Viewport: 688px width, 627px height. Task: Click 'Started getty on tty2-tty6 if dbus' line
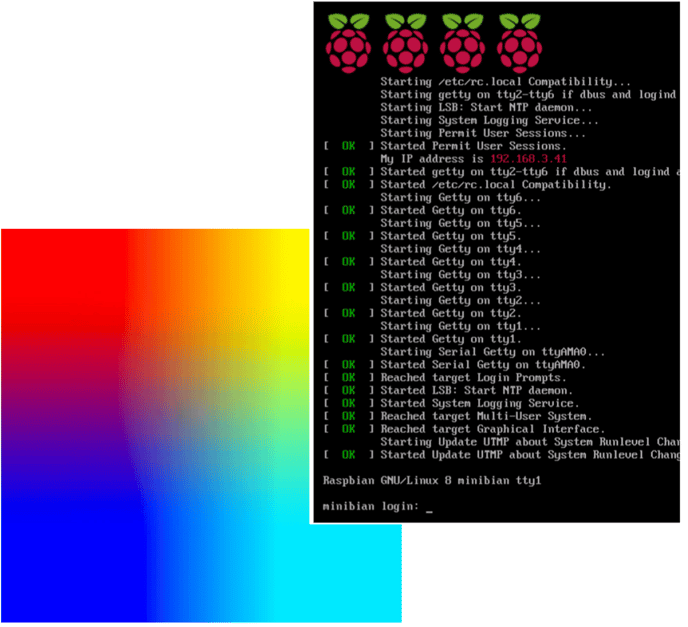point(530,172)
